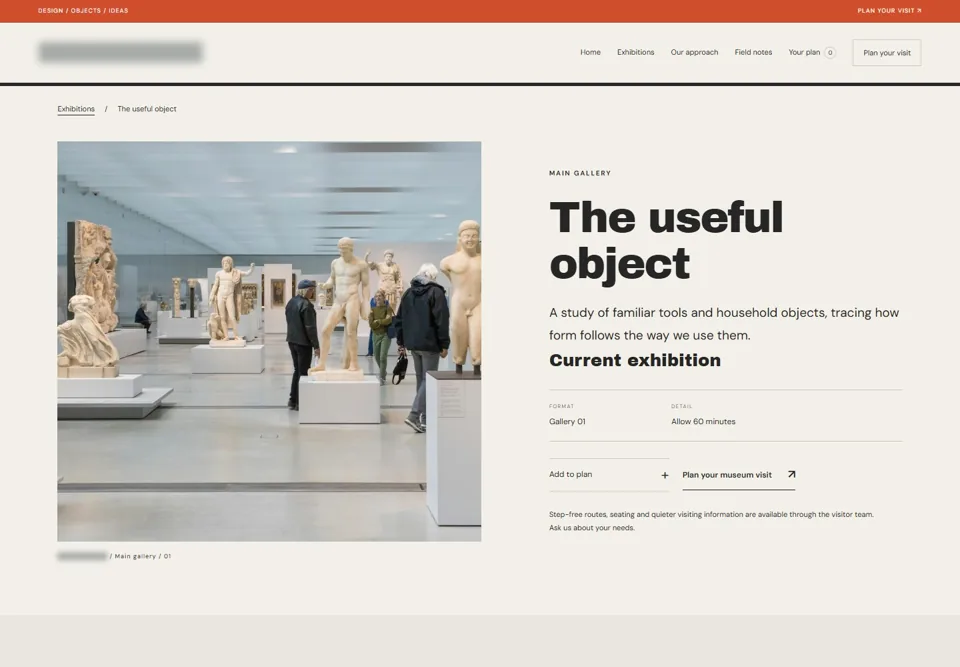Click the 'Ask us about your needs.' text
The width and height of the screenshot is (960, 667).
click(591, 528)
